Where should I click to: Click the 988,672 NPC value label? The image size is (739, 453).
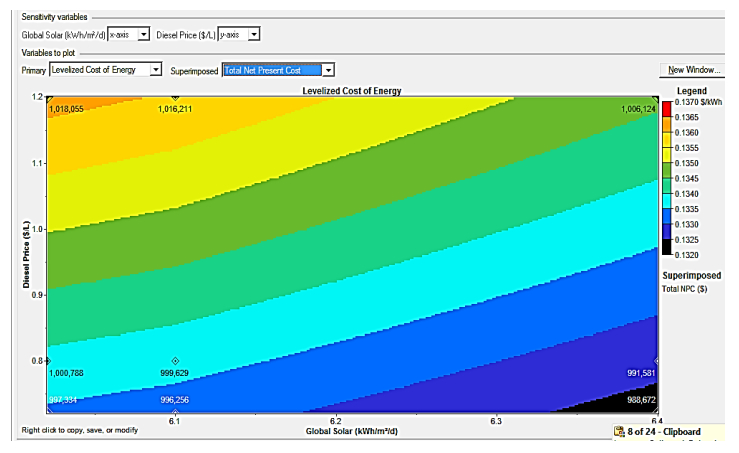(x=640, y=400)
